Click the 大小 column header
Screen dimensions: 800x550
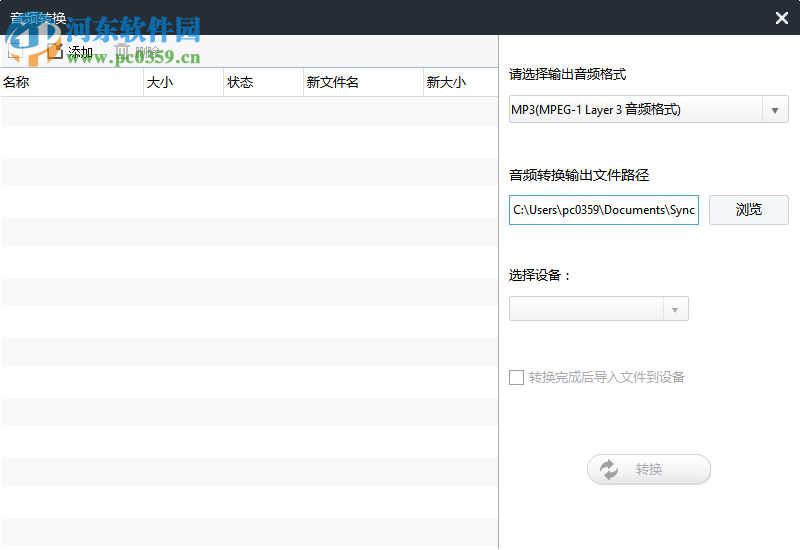click(x=184, y=82)
